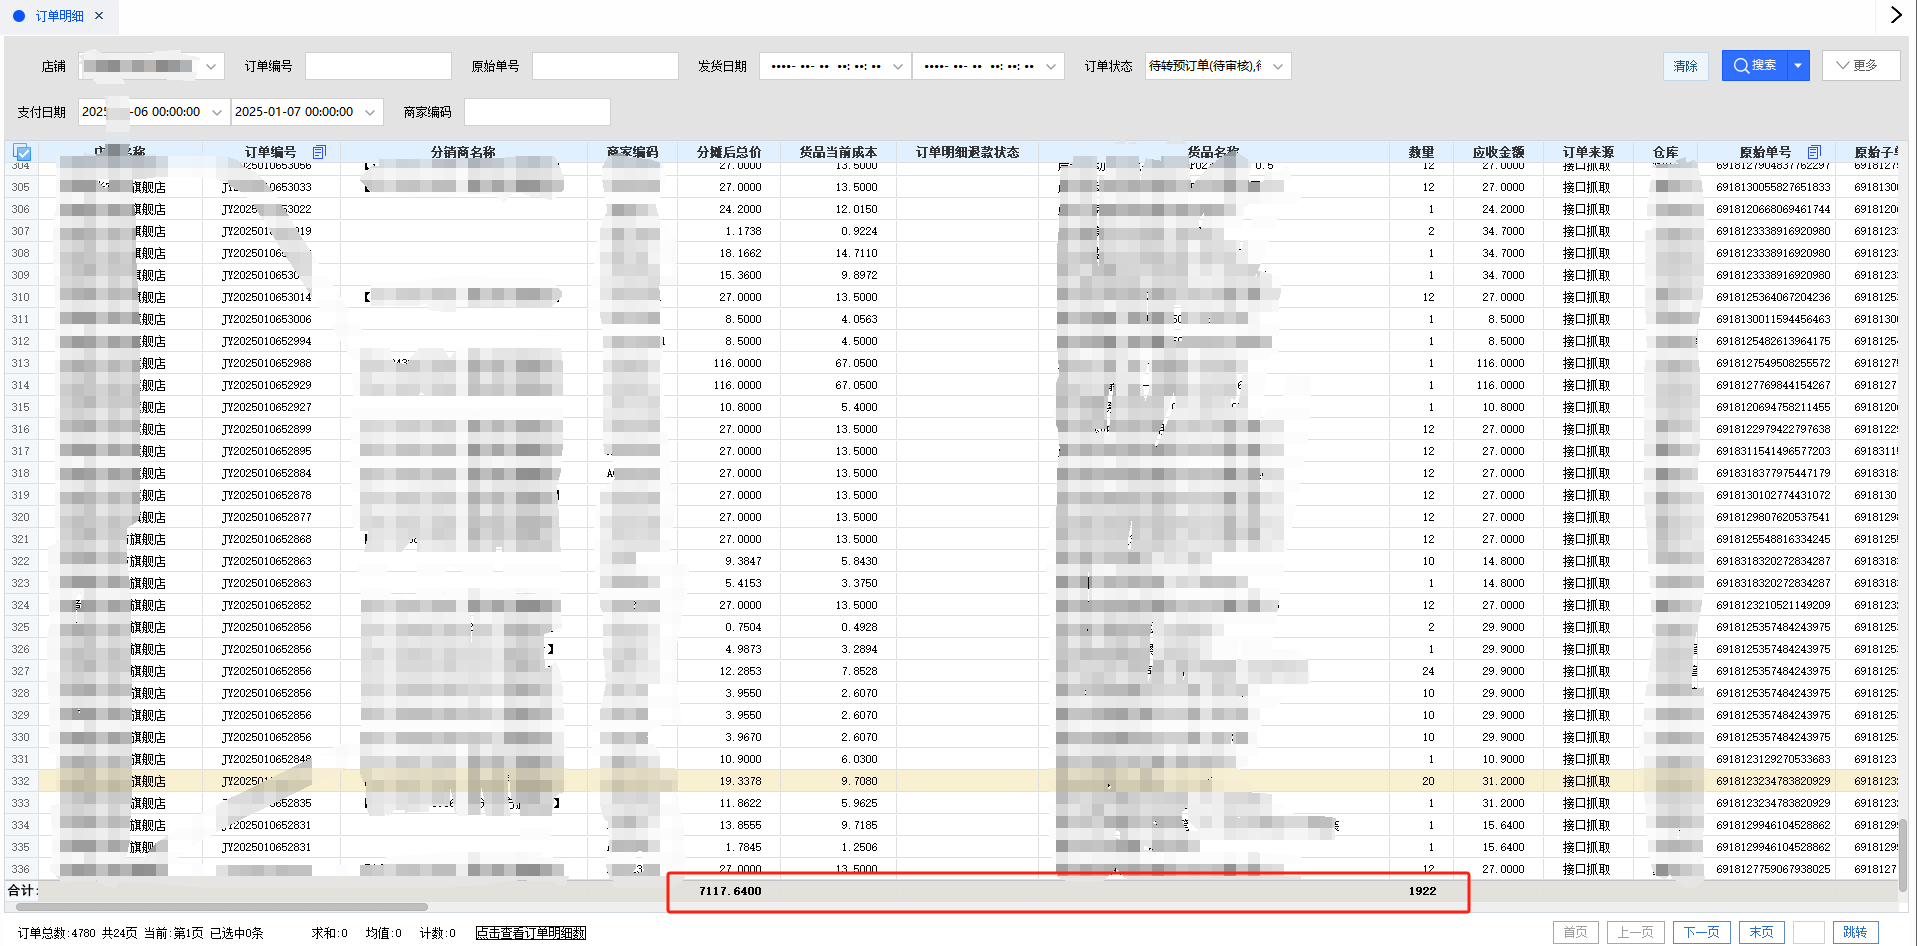Viewport: 1917px width, 946px height.
Task: Toggle the select-all checkbox in table header
Action: pos(22,152)
